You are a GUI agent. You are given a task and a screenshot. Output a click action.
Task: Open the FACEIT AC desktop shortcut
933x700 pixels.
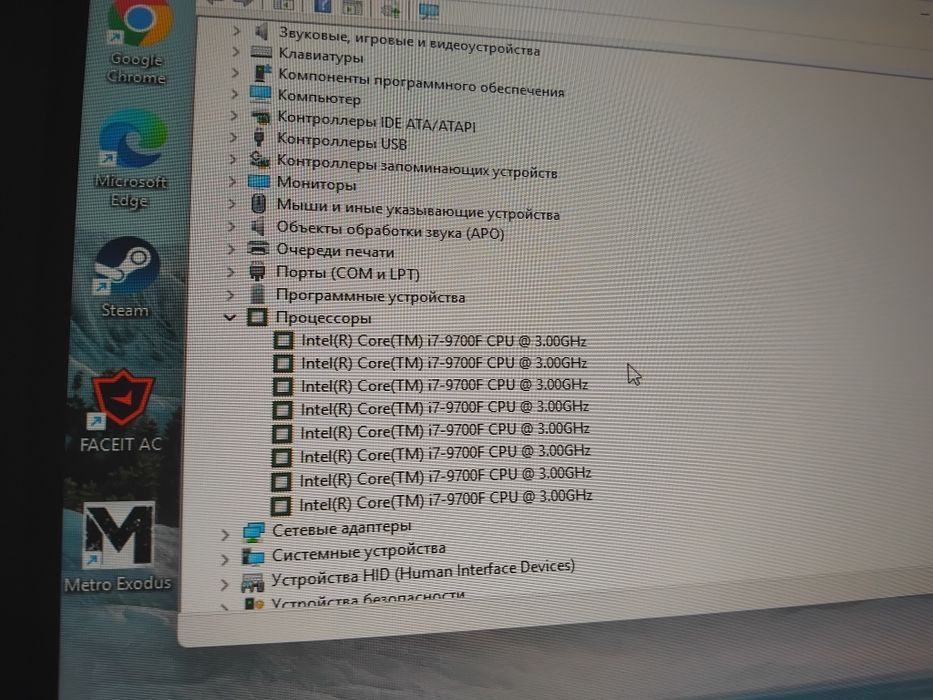(122, 411)
